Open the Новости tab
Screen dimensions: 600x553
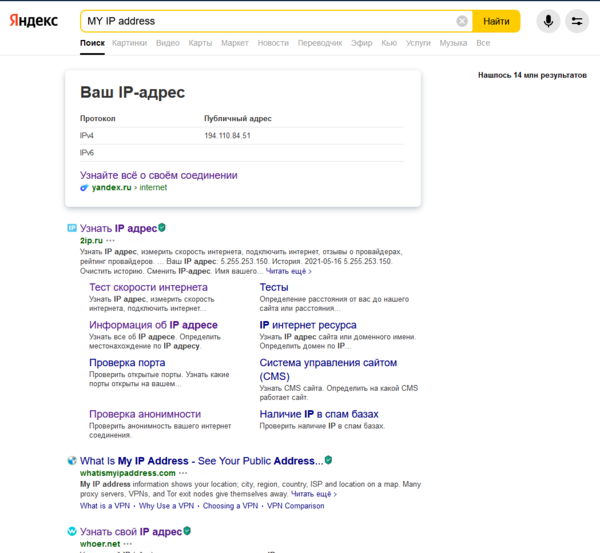click(x=273, y=43)
